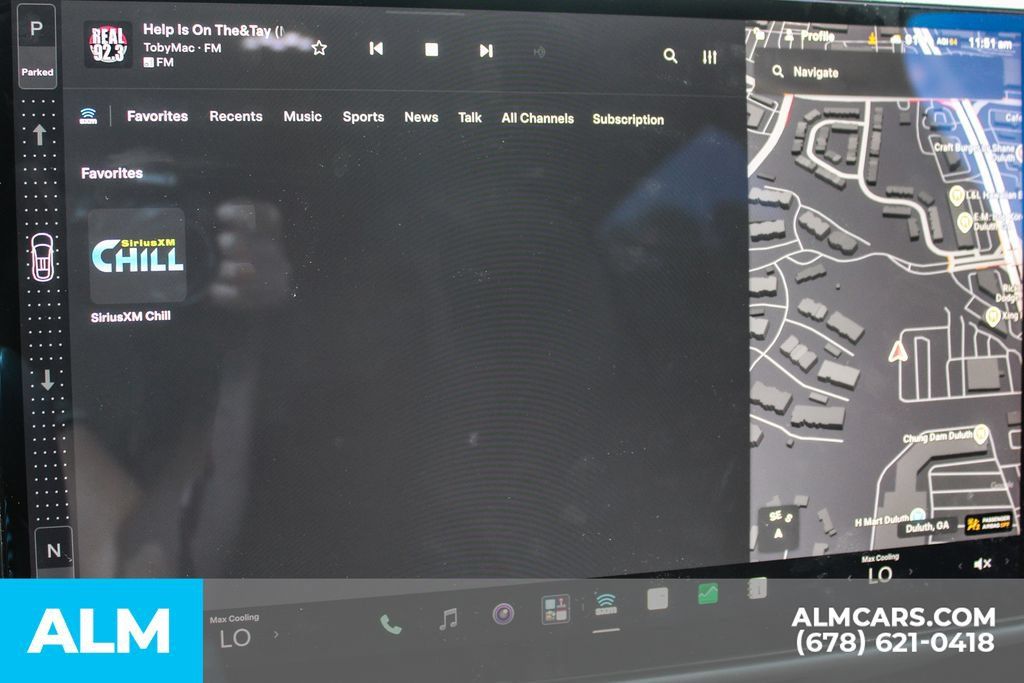Select the Chung Dam Duluth map pin
Screen dimensions: 1024x683
coord(980,434)
